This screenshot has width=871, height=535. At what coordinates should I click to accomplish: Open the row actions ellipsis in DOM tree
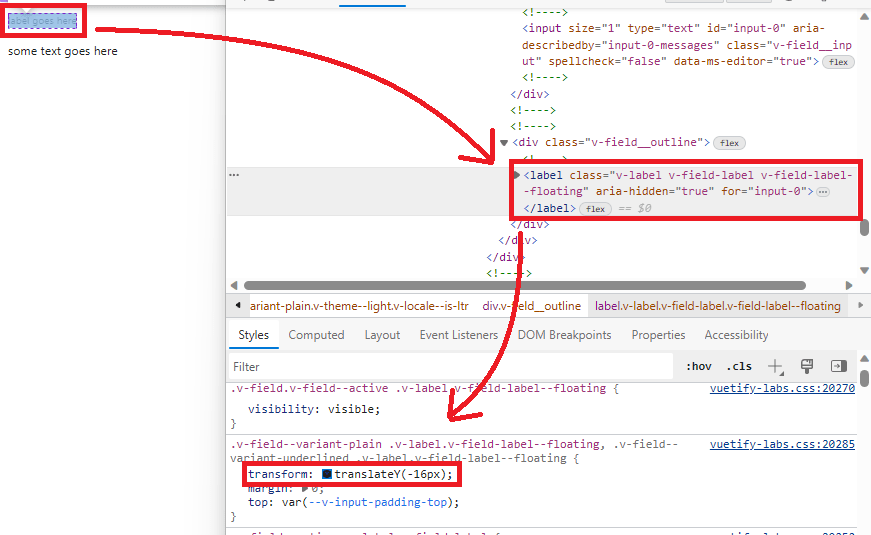[234, 174]
